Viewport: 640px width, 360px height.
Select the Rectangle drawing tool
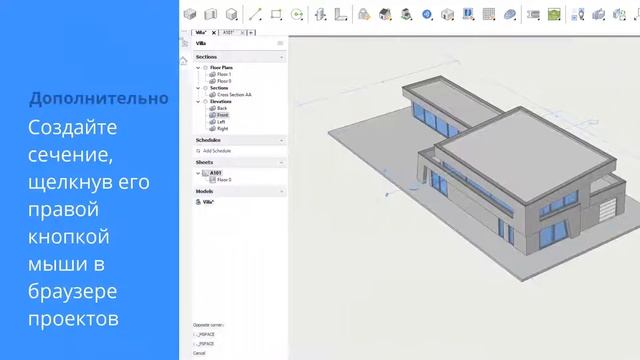coord(276,14)
